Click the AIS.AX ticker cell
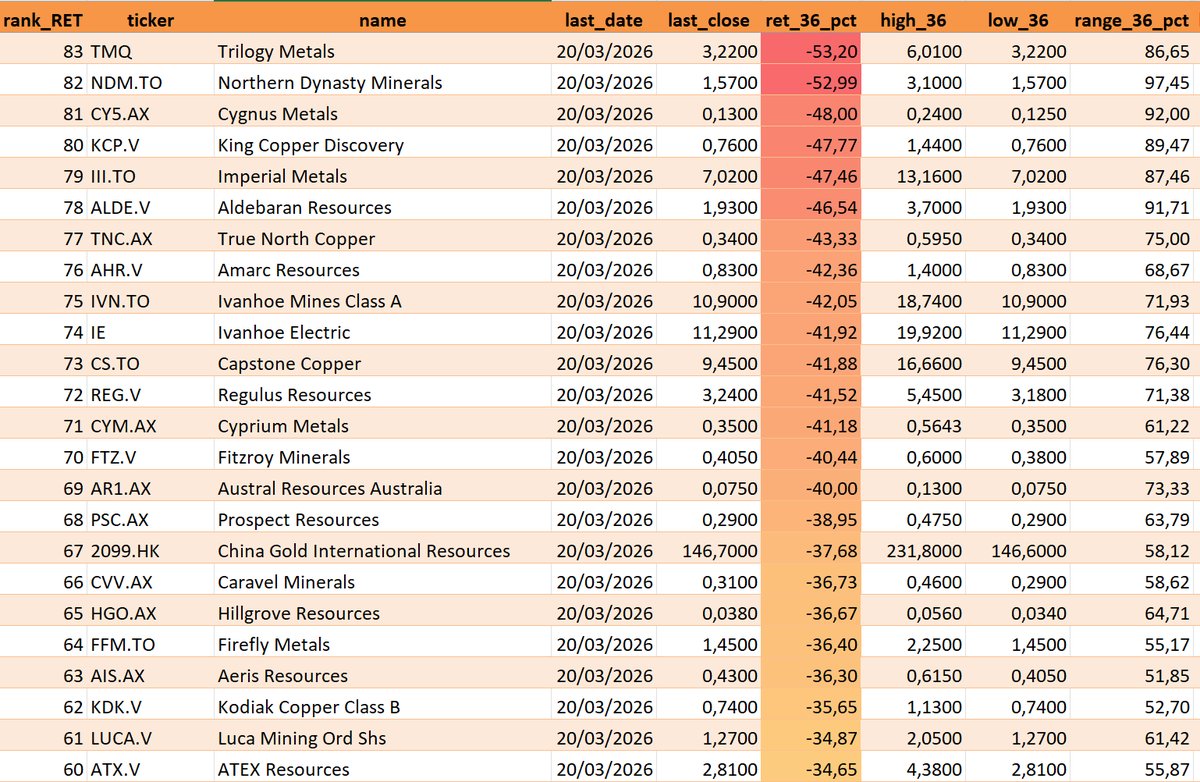Viewport: 1200px width, 782px height. [149, 676]
